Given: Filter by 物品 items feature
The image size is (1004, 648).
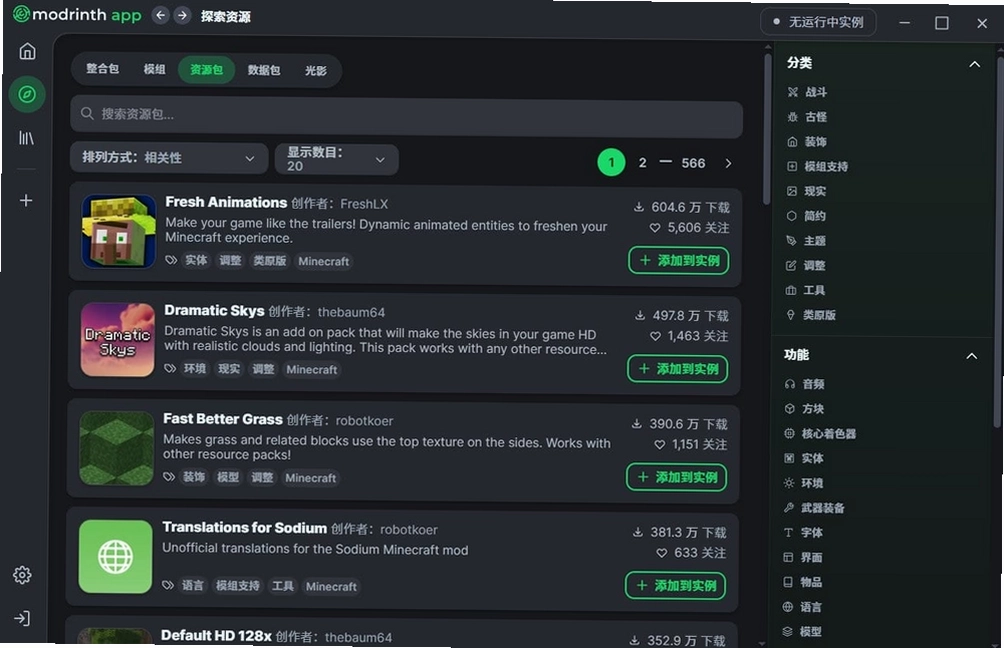Looking at the screenshot, I should (x=802, y=583).
